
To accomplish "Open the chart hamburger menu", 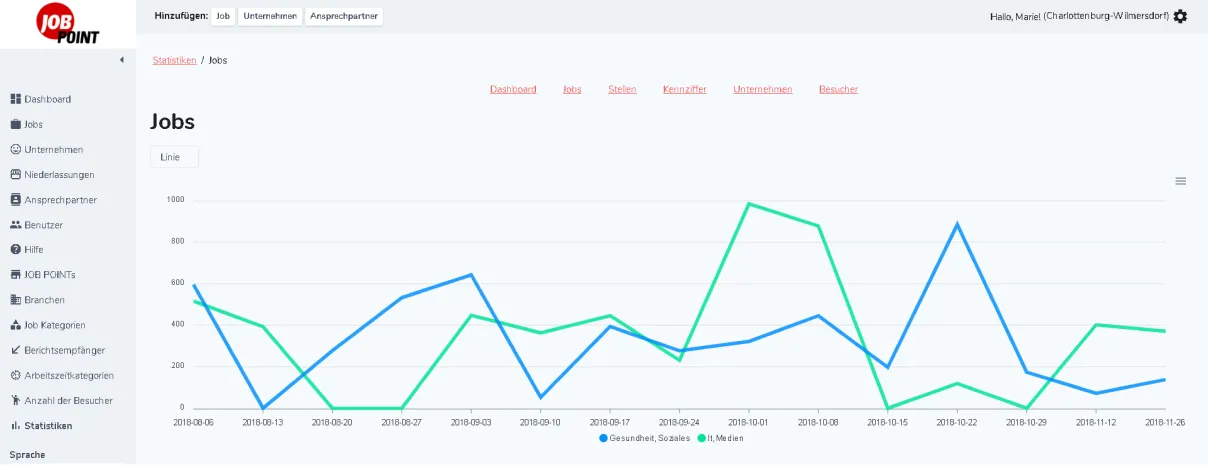I will pyautogui.click(x=1181, y=181).
